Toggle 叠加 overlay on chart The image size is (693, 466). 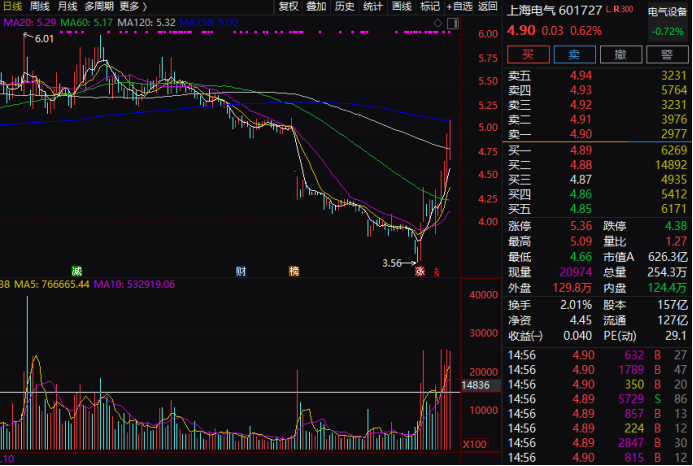(316, 6)
